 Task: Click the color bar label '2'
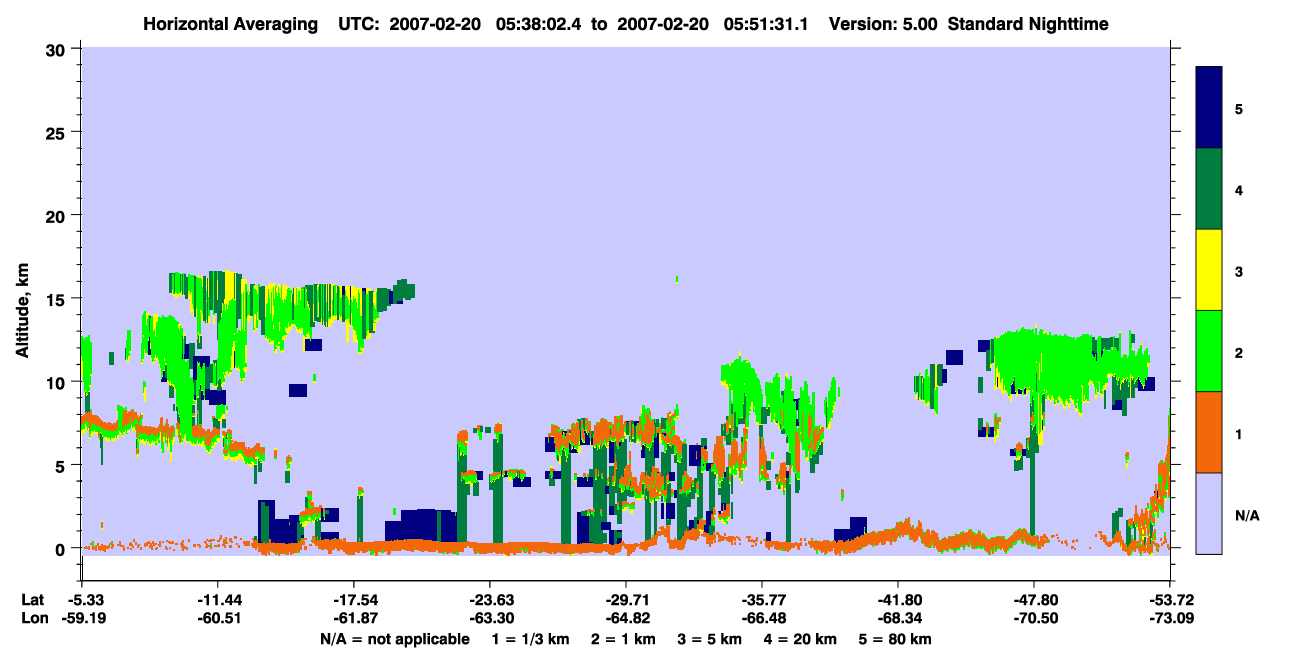tap(1239, 352)
